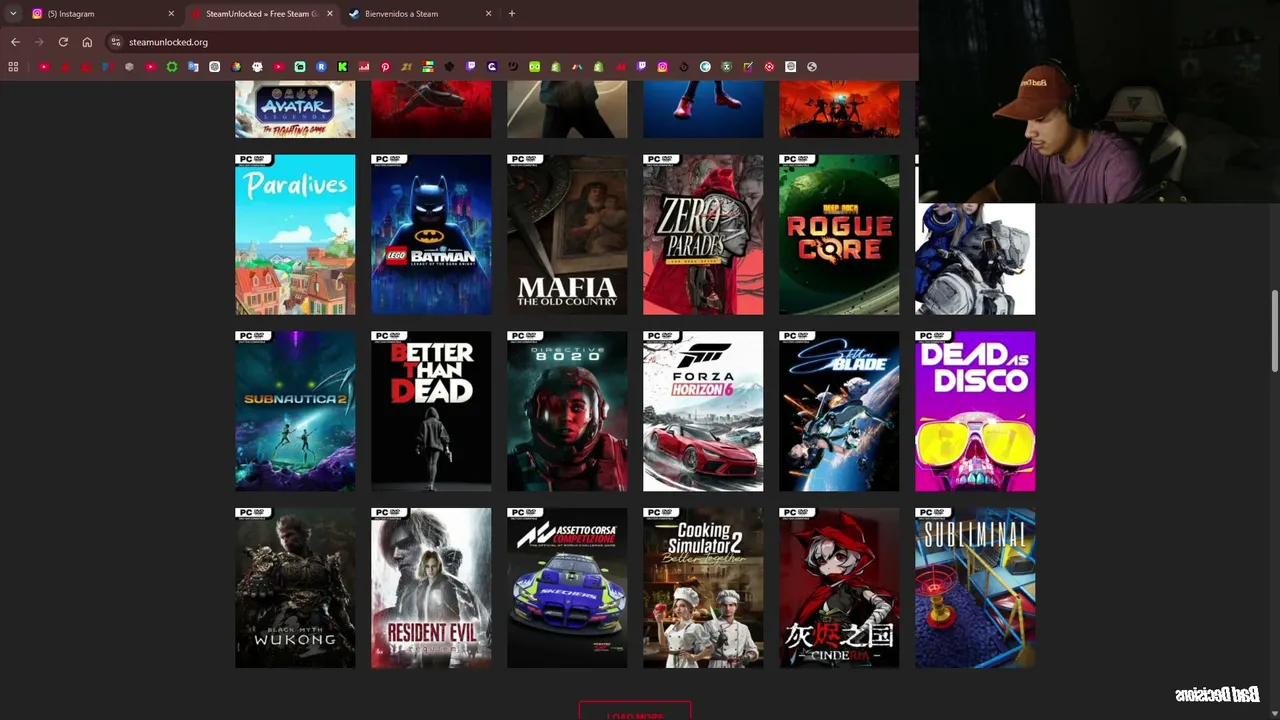Viewport: 1280px width, 720px height.
Task: Open the browser home page
Action: point(87,42)
